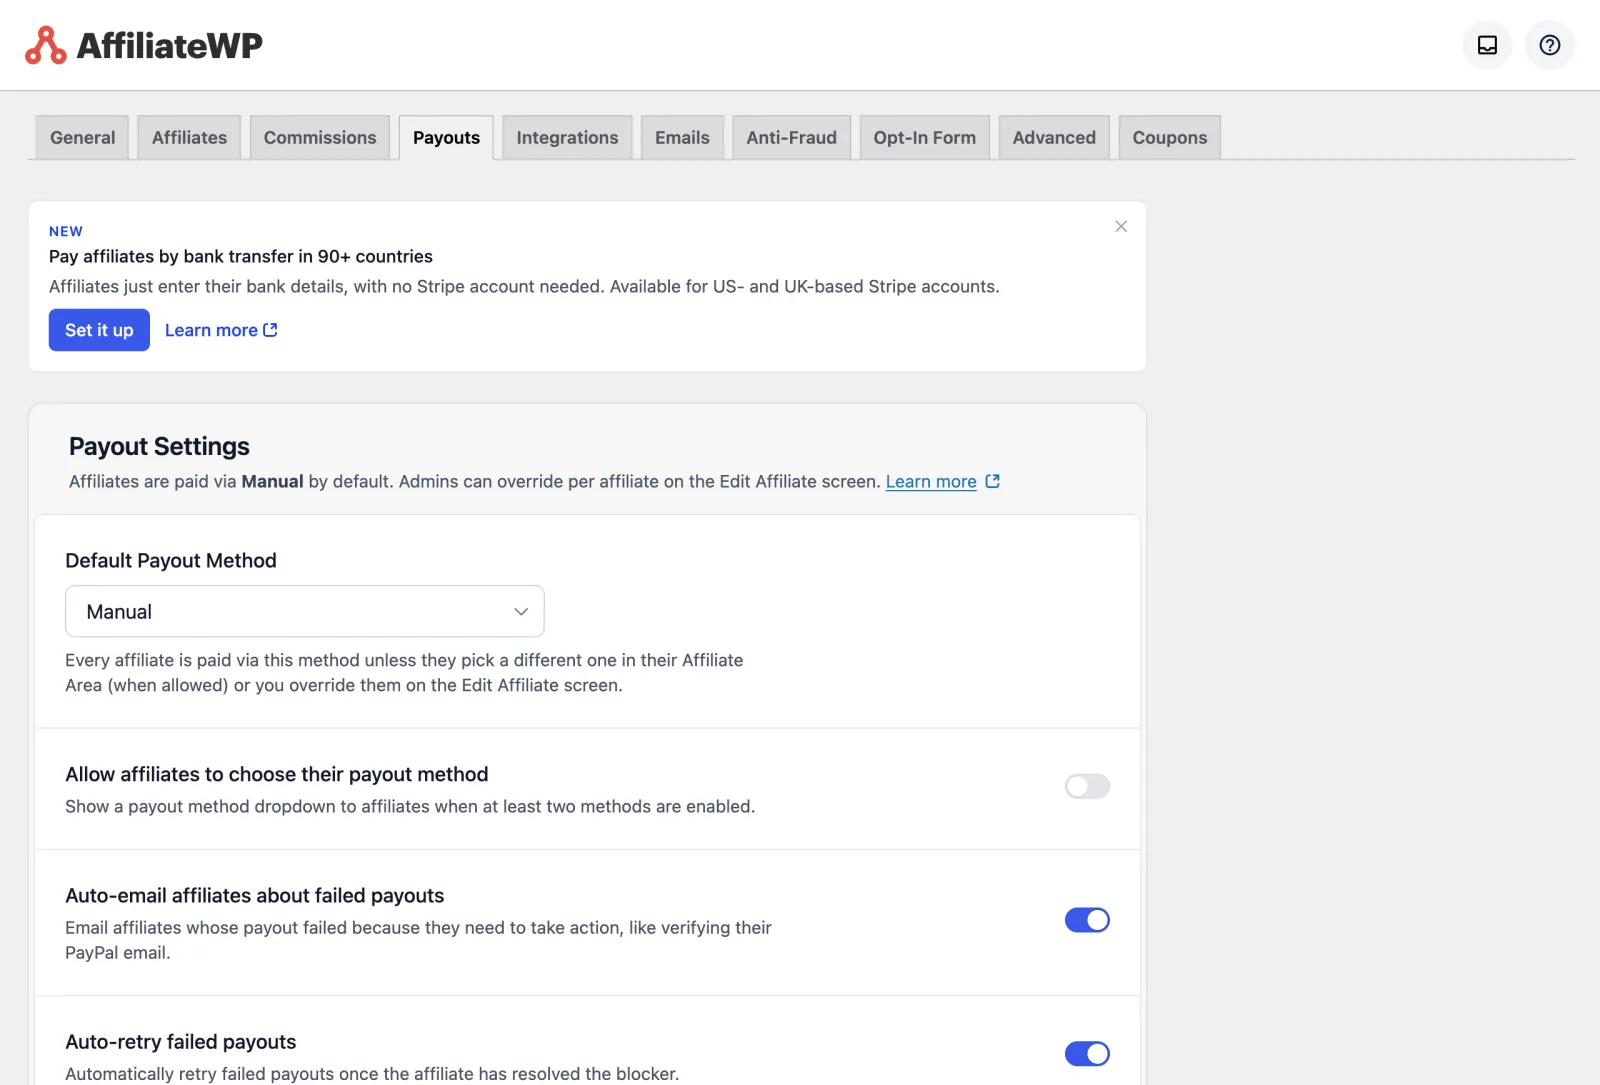Toggle Allow affiliates to choose payout method
The height and width of the screenshot is (1085, 1600).
coord(1087,786)
